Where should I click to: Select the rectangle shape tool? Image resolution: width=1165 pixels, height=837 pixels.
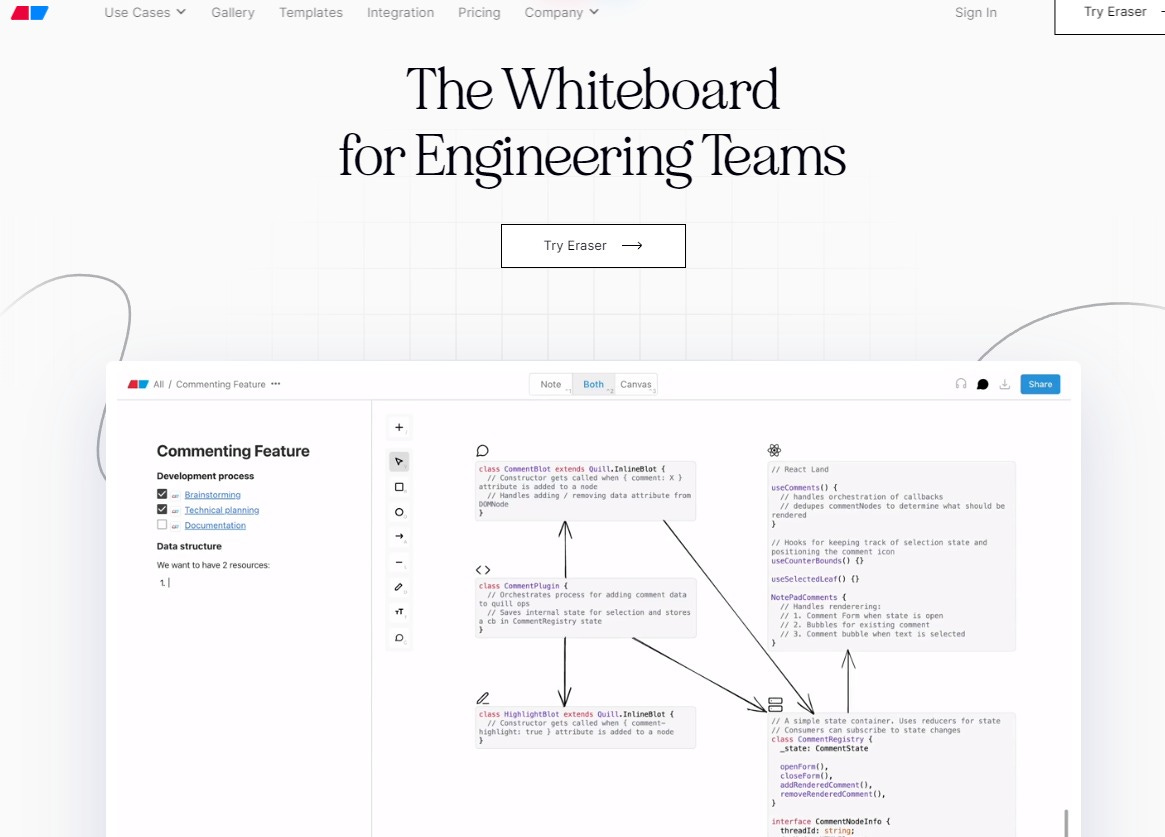[399, 487]
